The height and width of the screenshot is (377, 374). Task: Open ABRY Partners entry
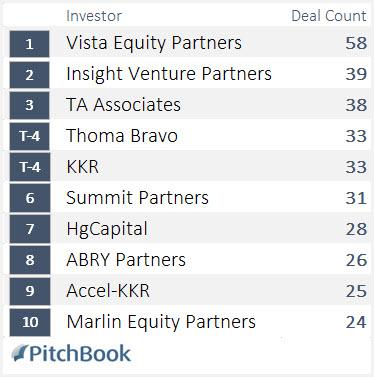(126, 260)
